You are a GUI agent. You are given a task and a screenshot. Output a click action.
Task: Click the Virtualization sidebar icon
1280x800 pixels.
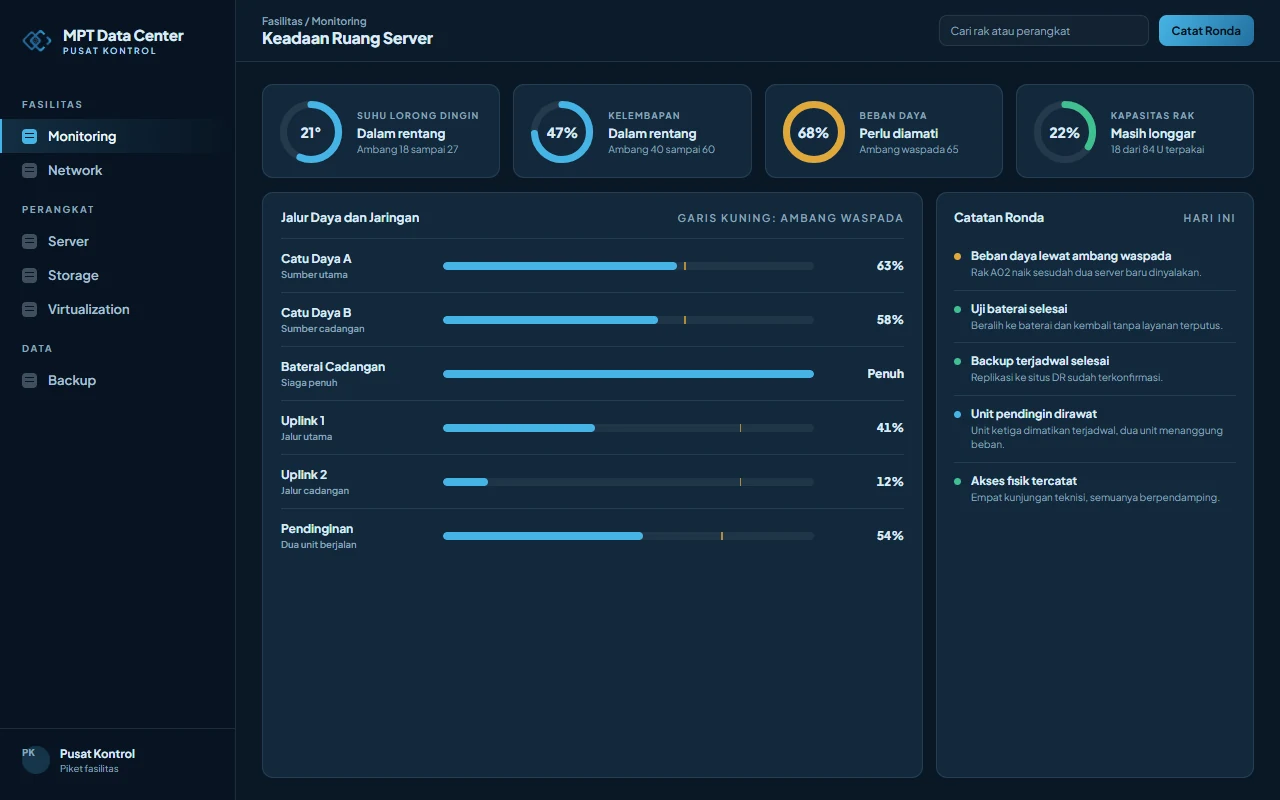click(29, 309)
